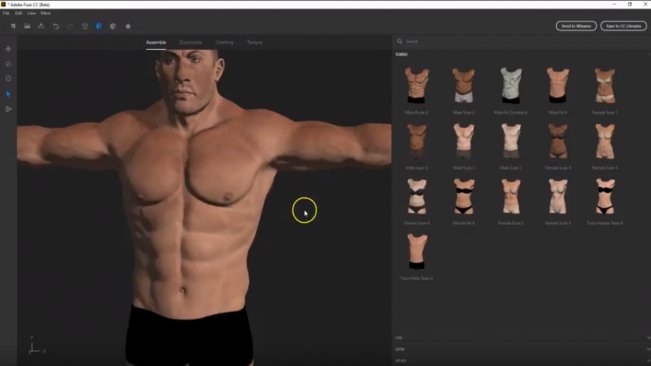Click the triangle icon at sidebar bottom
Image resolution: width=651 pixels, height=366 pixels.
tap(8, 109)
